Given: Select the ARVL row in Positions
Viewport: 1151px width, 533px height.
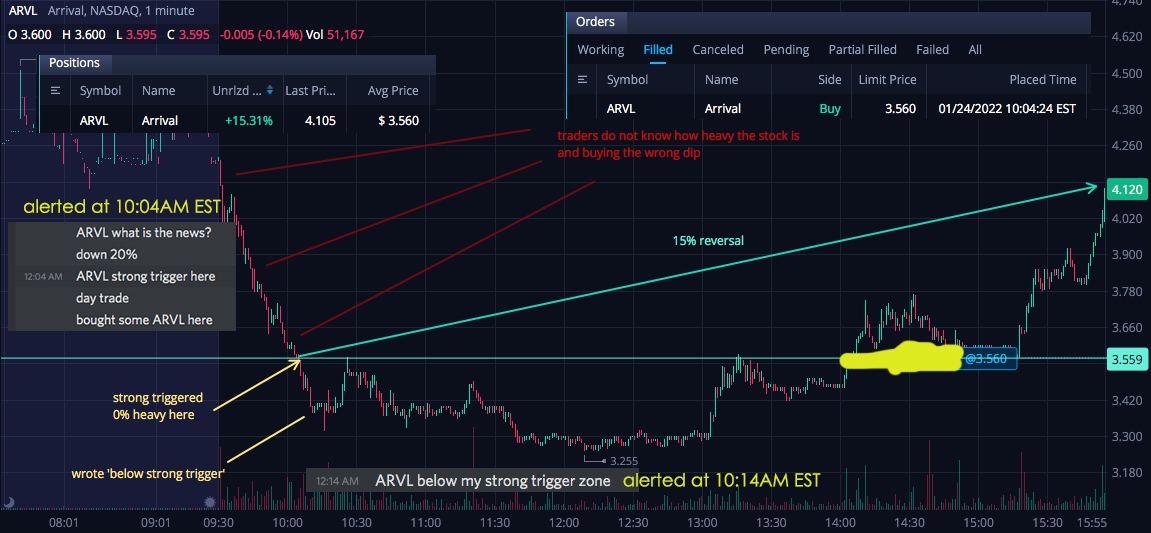Looking at the screenshot, I should (238, 120).
